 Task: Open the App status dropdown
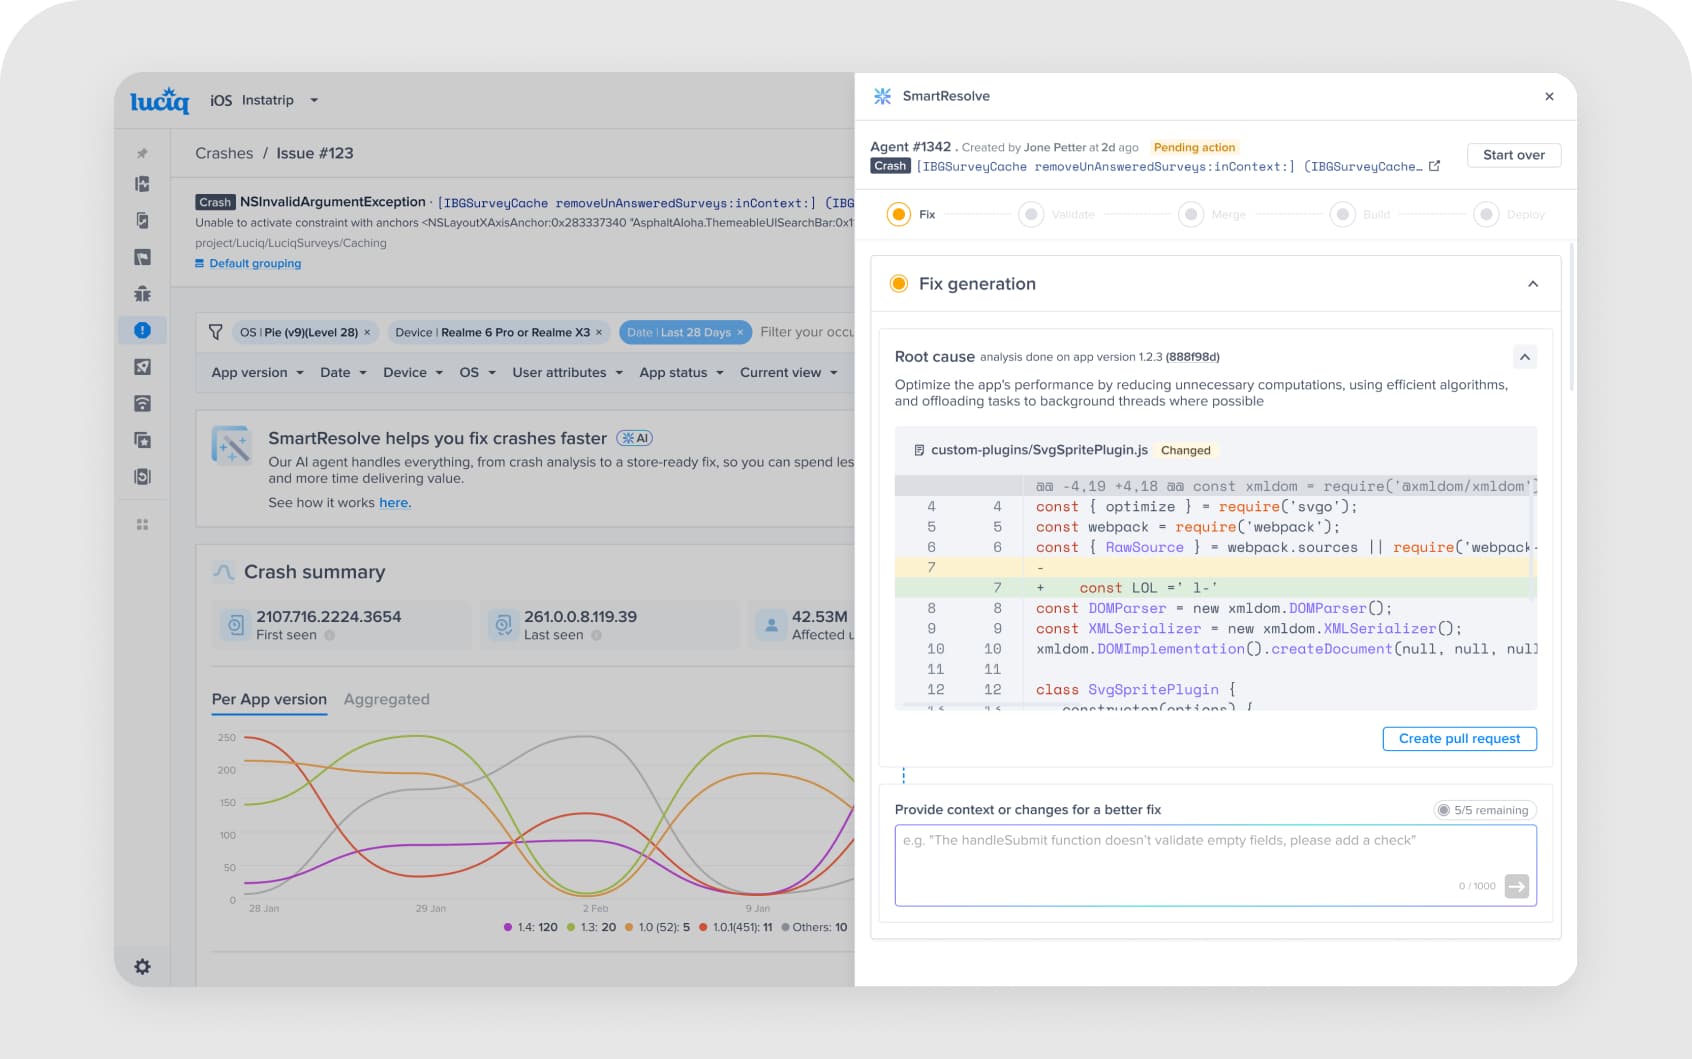tap(681, 372)
